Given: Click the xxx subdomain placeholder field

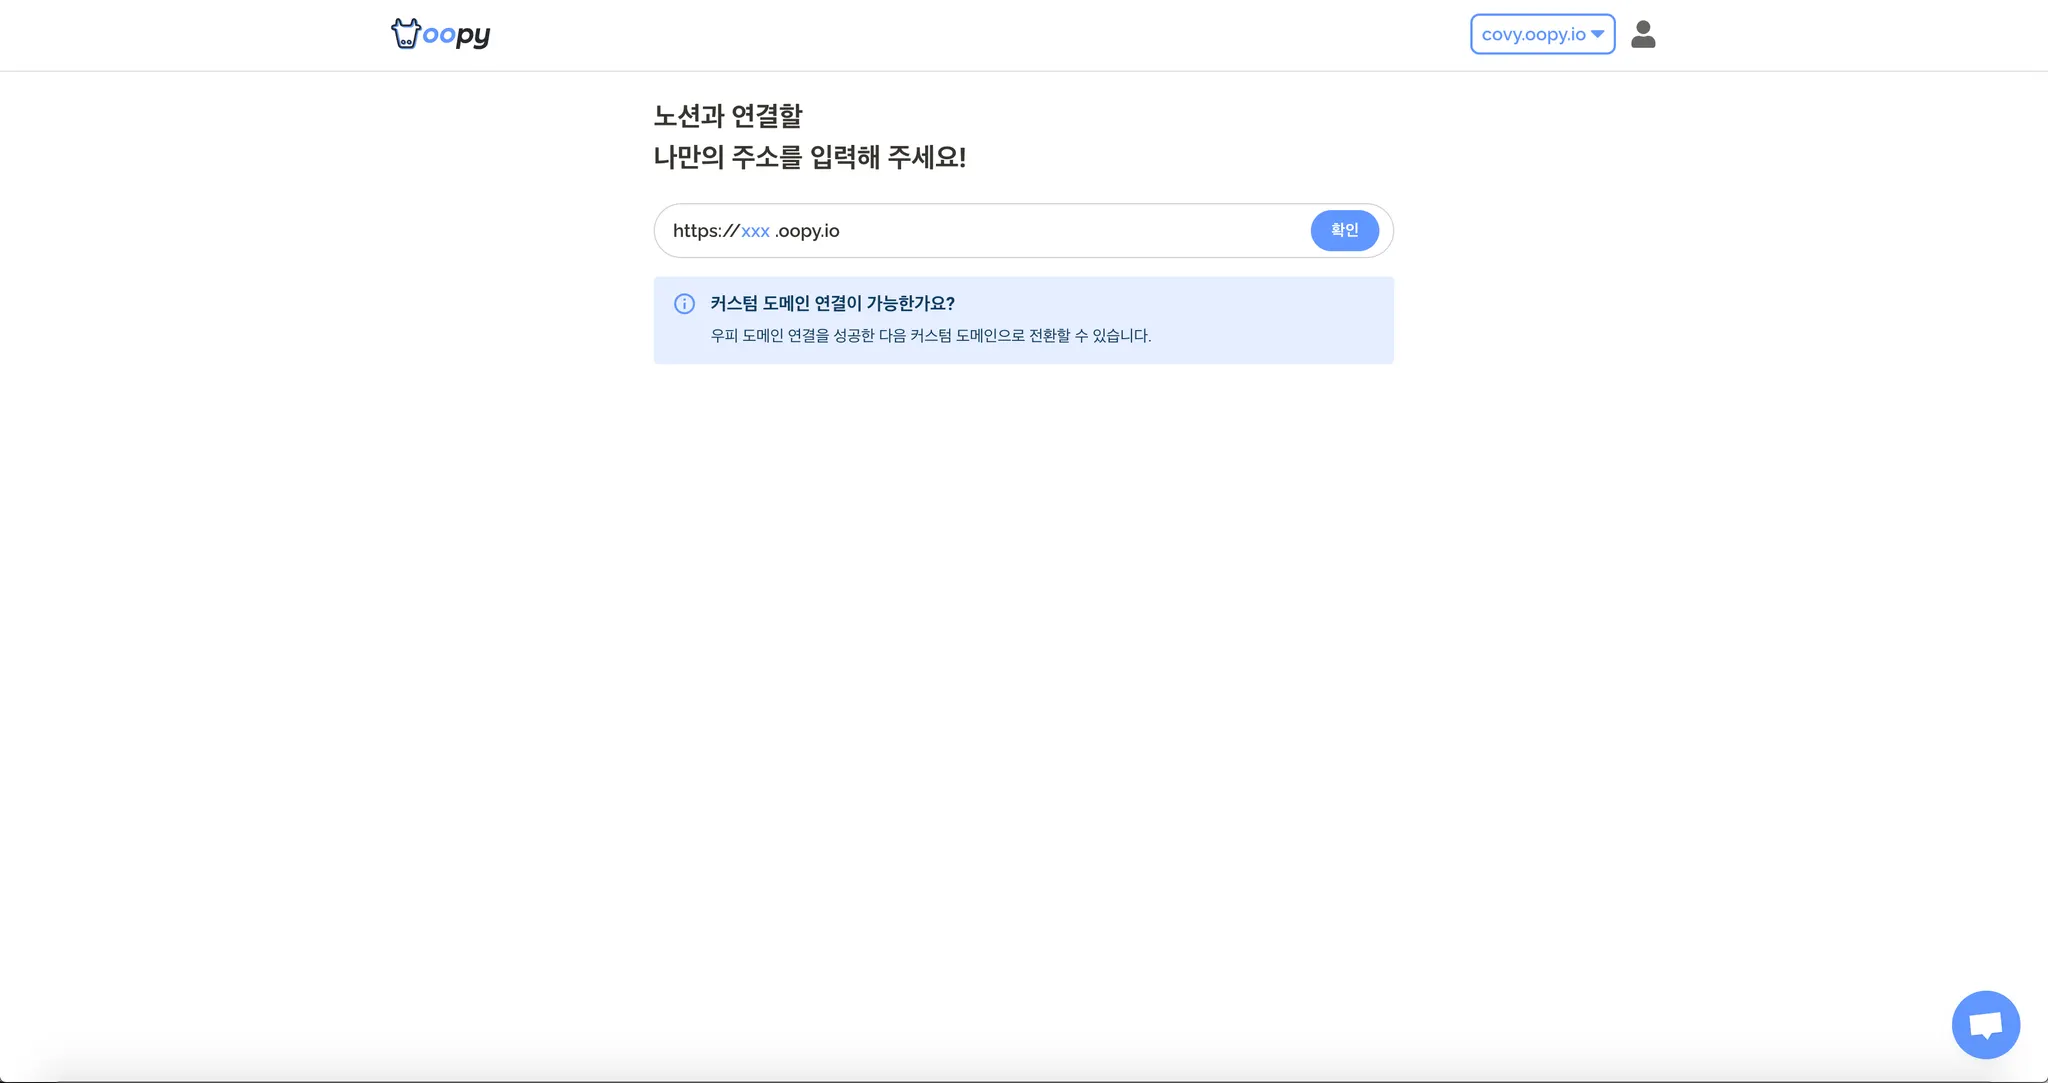Looking at the screenshot, I should (755, 231).
